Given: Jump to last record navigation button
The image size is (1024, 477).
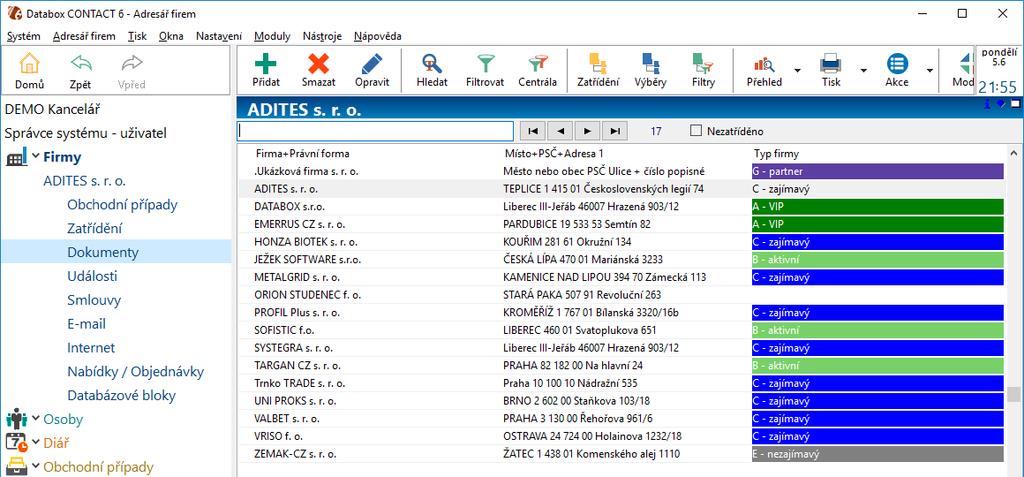Looking at the screenshot, I should click(x=615, y=131).
